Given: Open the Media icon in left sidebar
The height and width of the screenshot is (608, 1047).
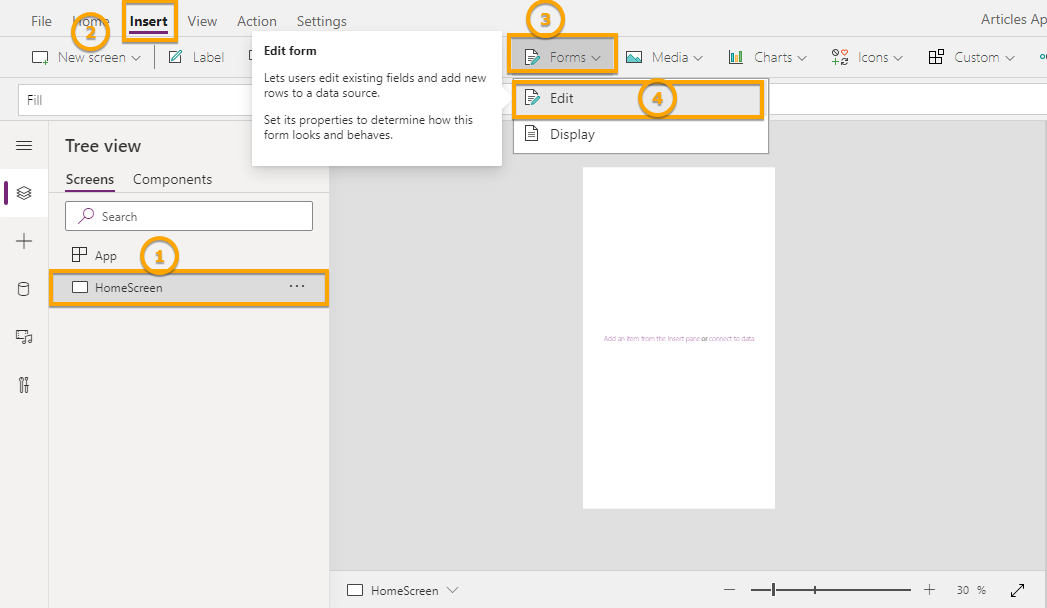Looking at the screenshot, I should click(x=24, y=337).
